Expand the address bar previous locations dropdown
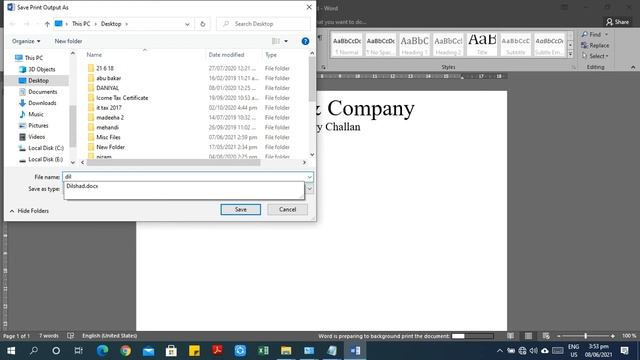The image size is (640, 360). coord(187,24)
